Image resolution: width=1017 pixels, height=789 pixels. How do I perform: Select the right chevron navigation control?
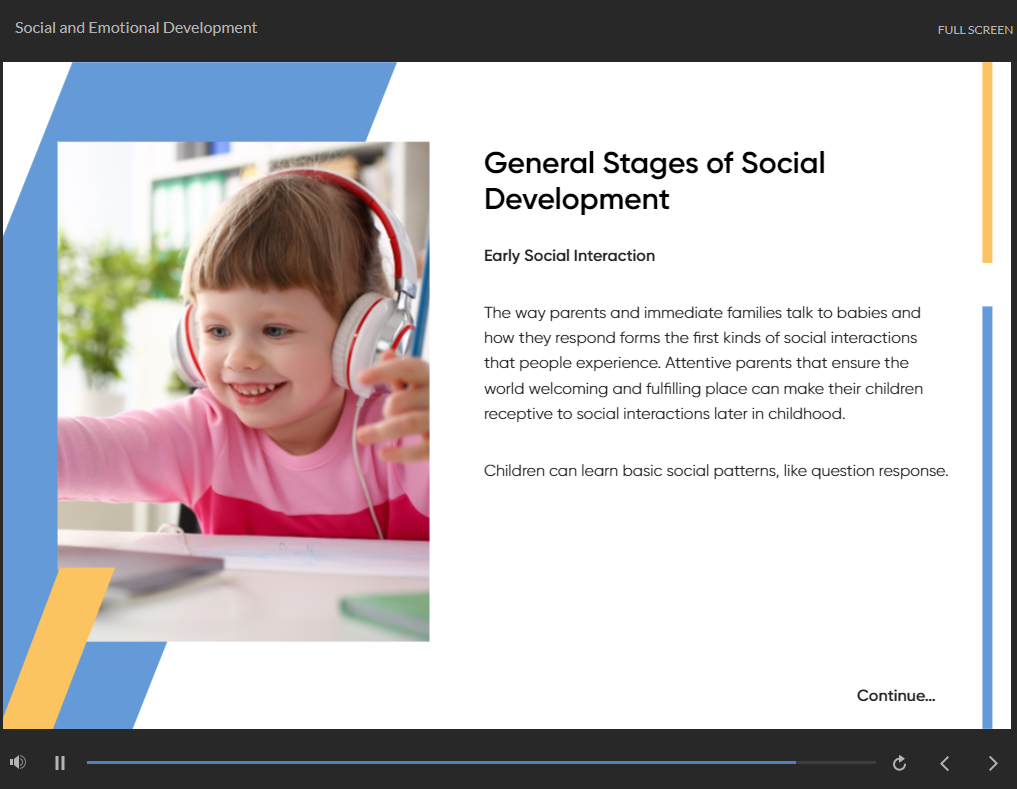pos(991,763)
